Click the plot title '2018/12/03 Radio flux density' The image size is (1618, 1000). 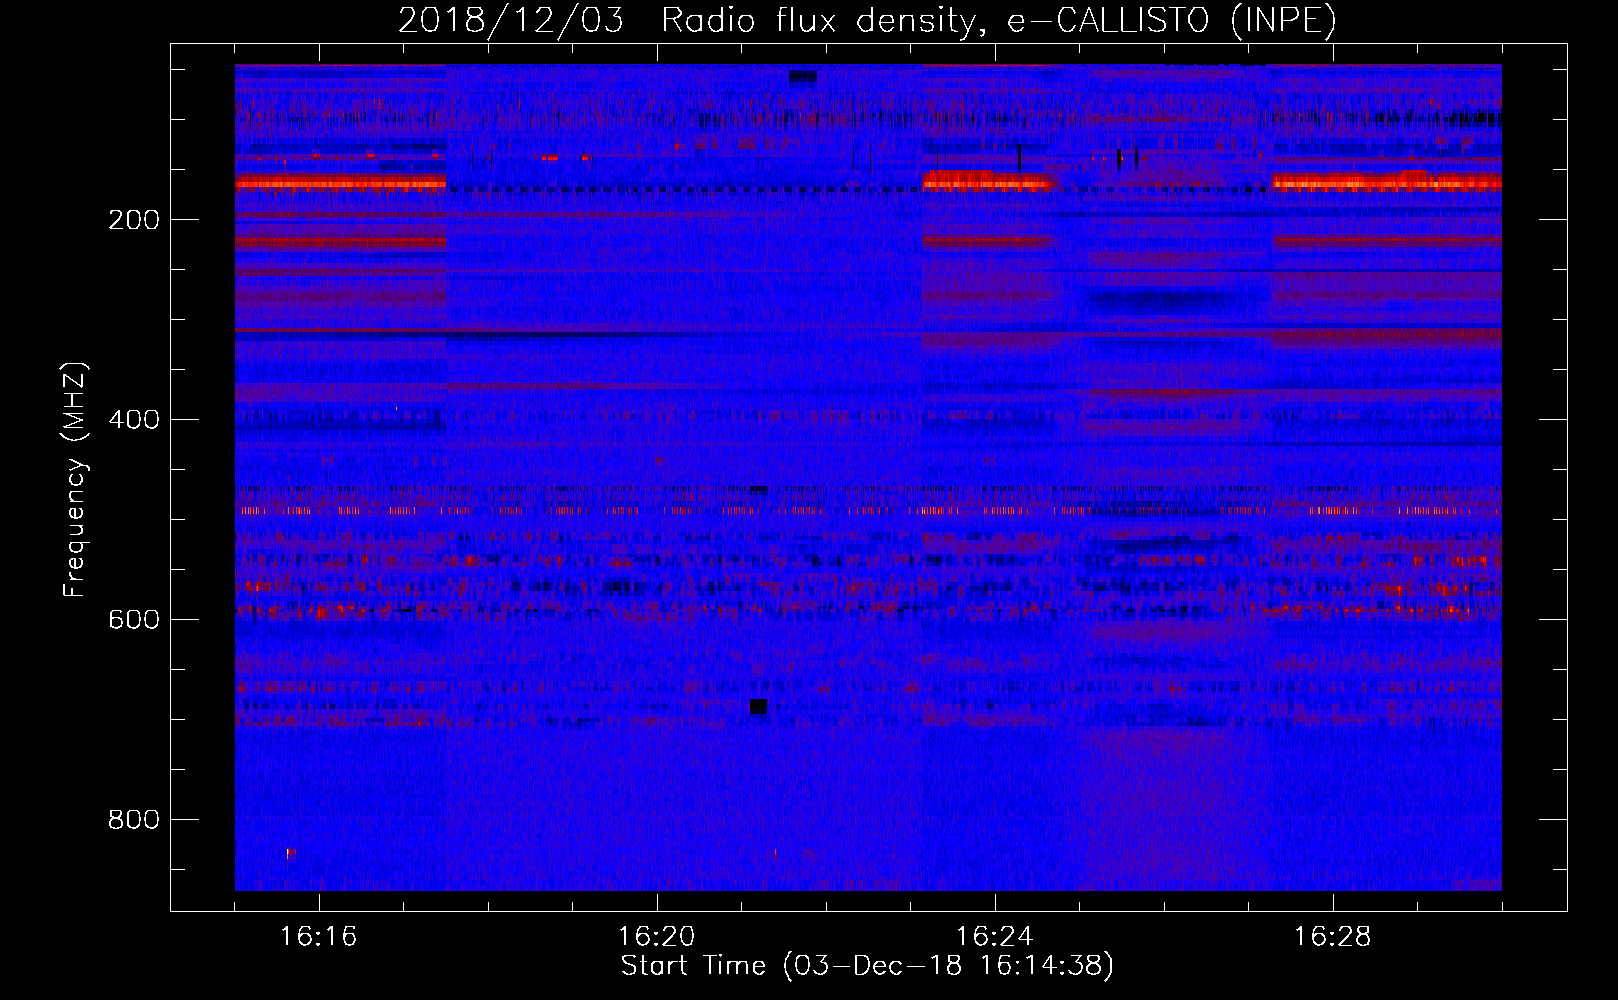pos(867,21)
